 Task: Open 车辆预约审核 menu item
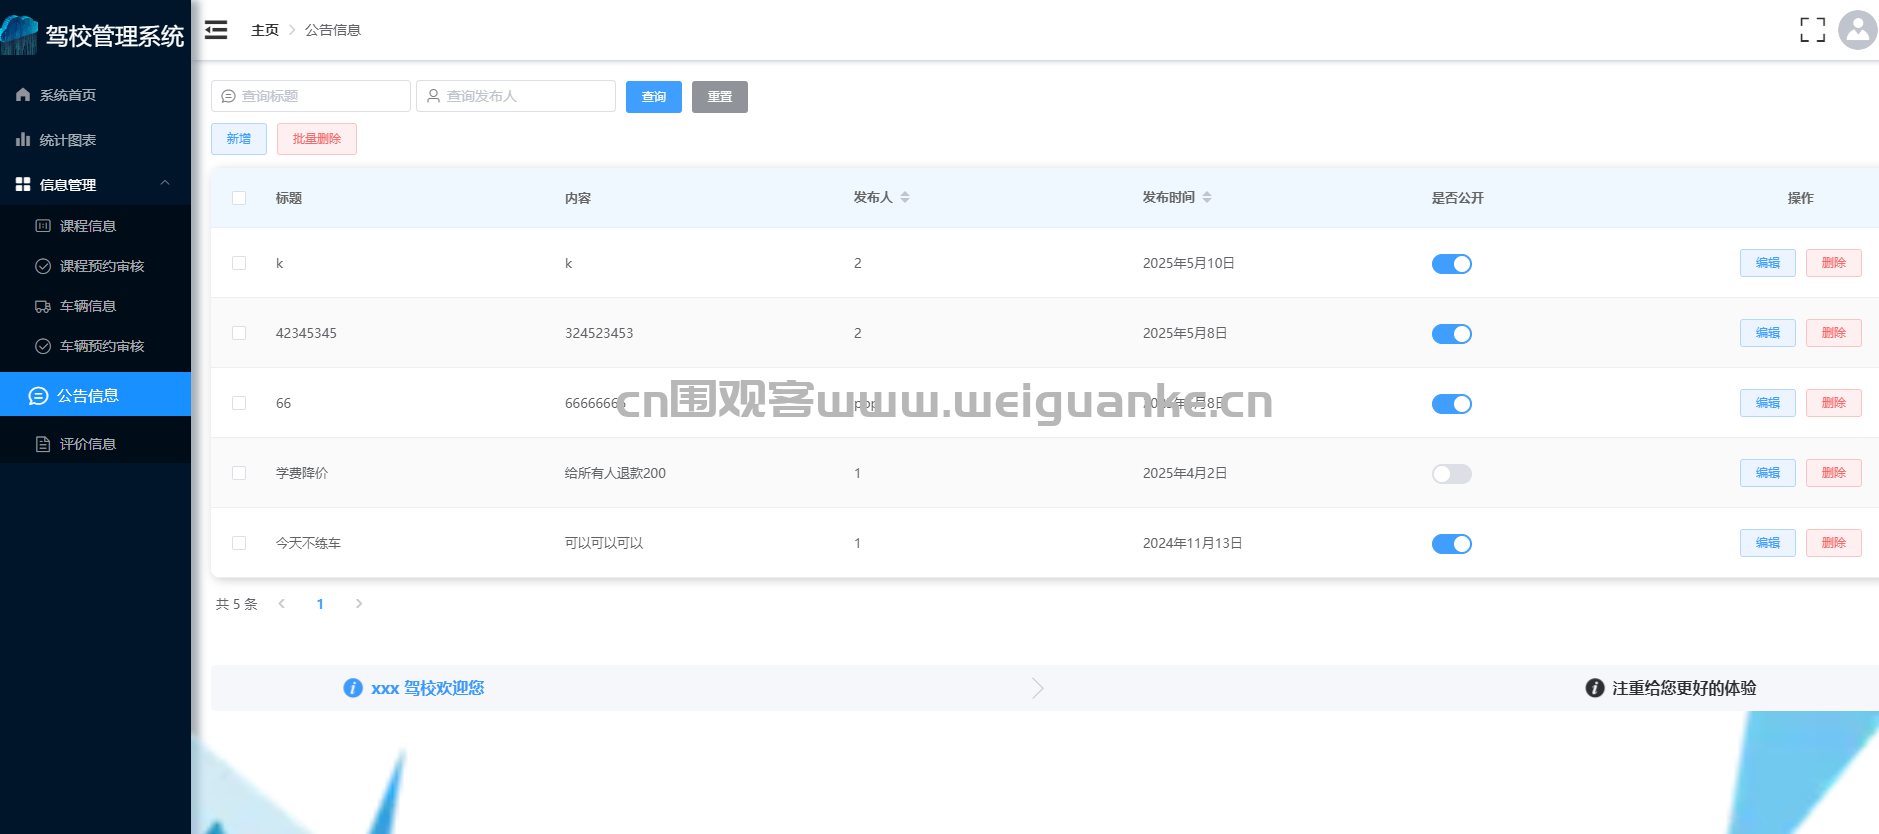click(x=95, y=346)
